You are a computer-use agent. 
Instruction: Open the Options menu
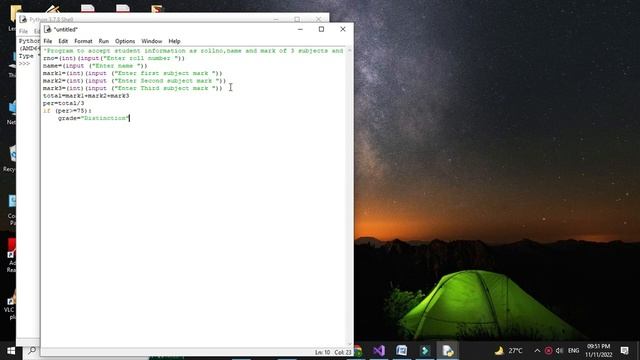[125, 41]
